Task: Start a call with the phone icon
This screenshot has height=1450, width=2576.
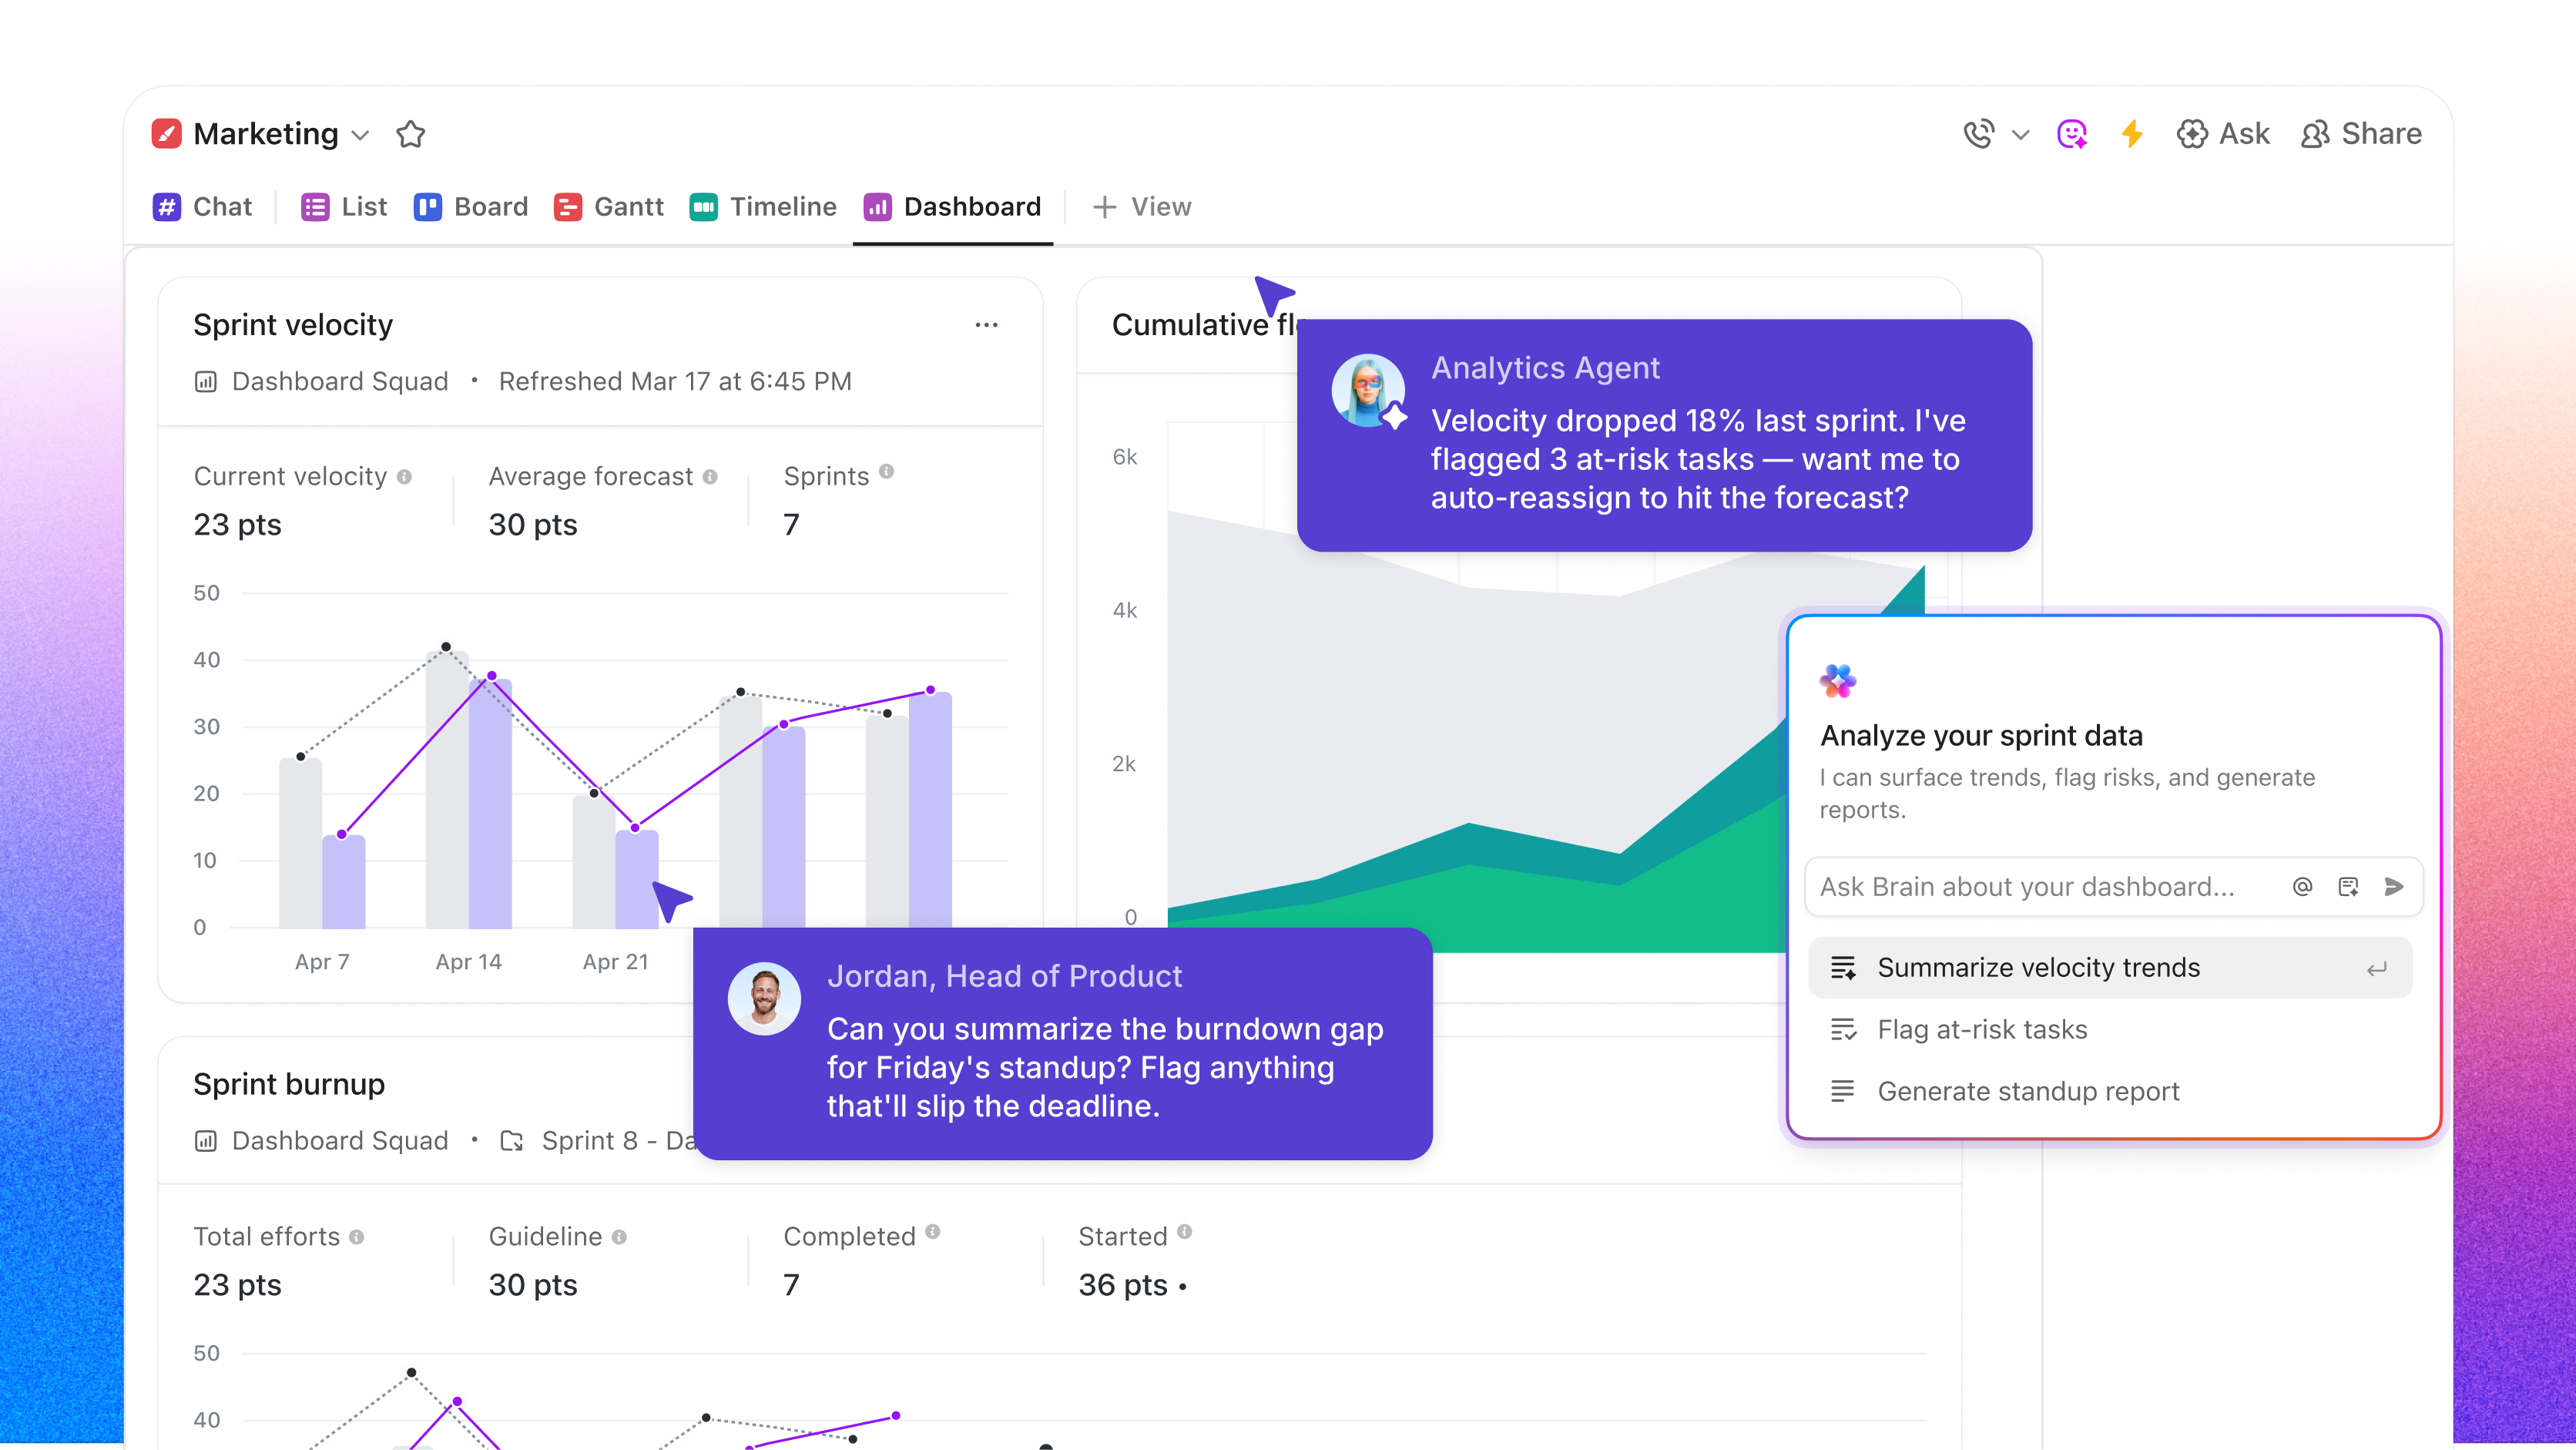Action: click(x=1978, y=134)
